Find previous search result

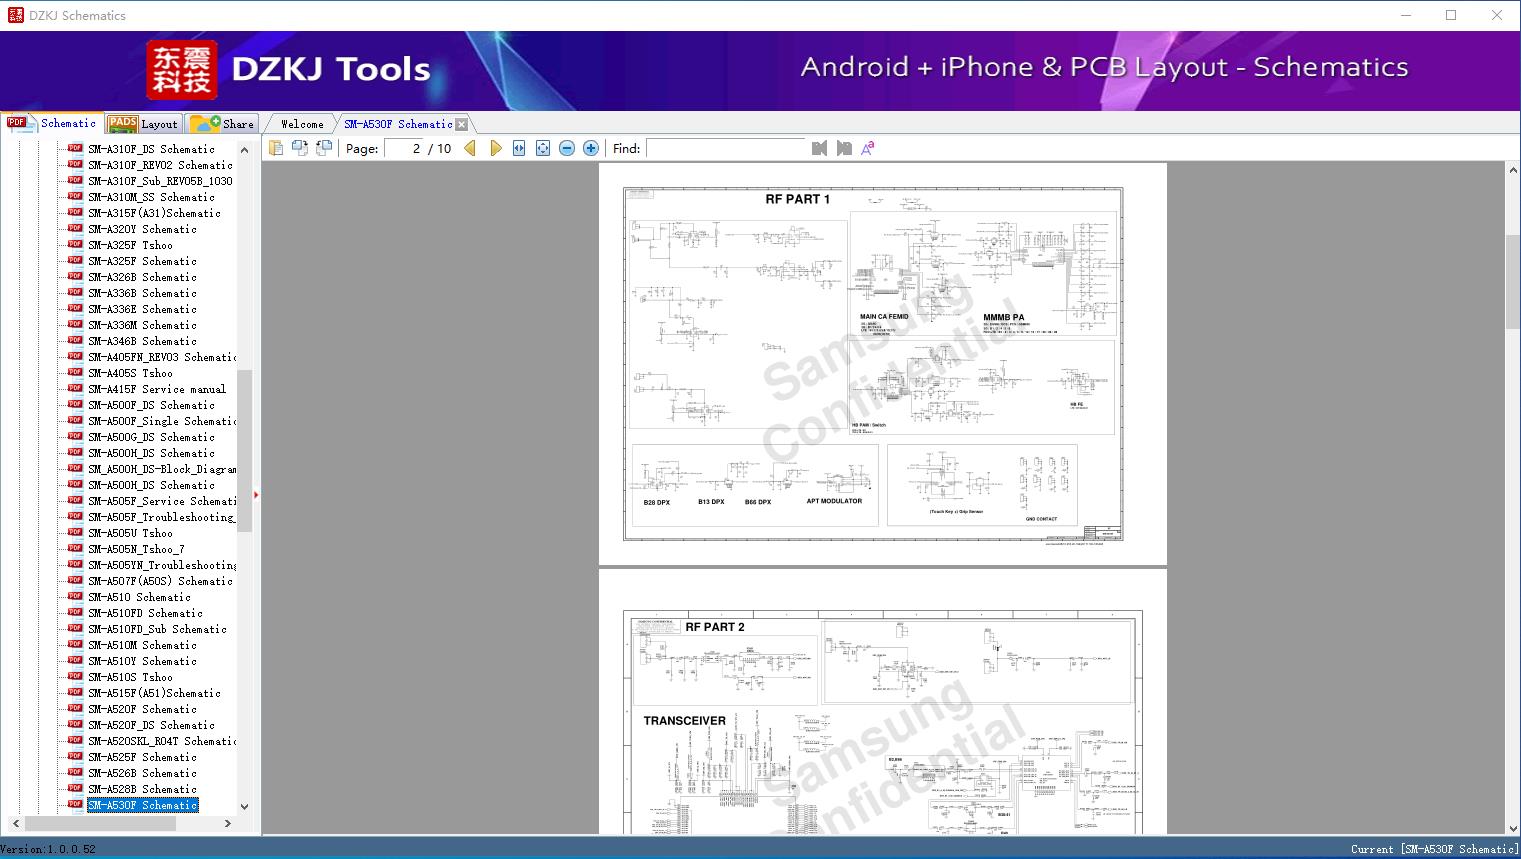pyautogui.click(x=820, y=148)
